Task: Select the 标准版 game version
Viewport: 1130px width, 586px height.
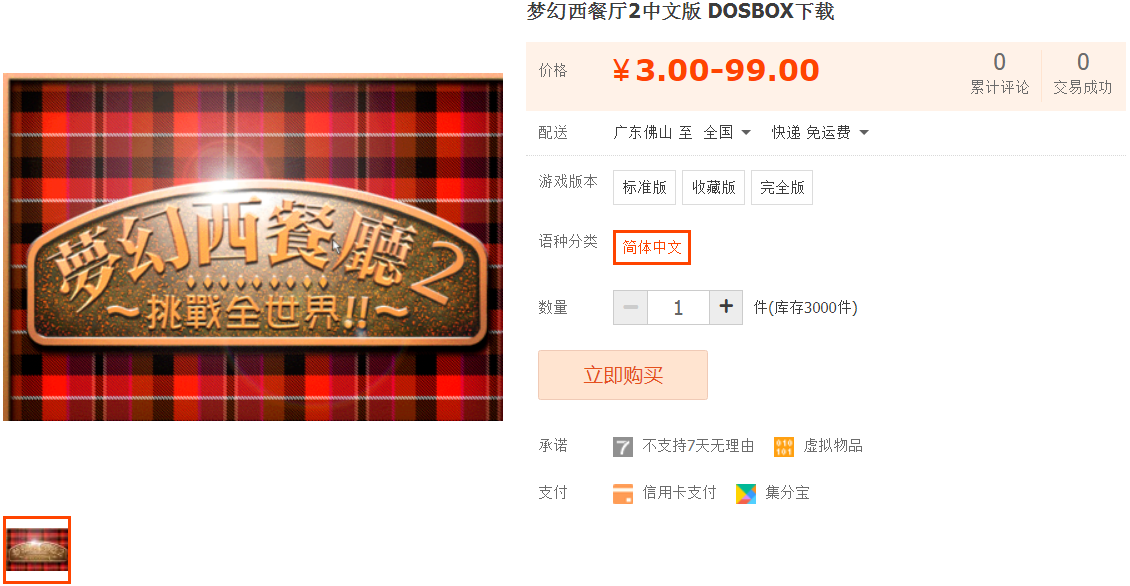Action: point(644,187)
